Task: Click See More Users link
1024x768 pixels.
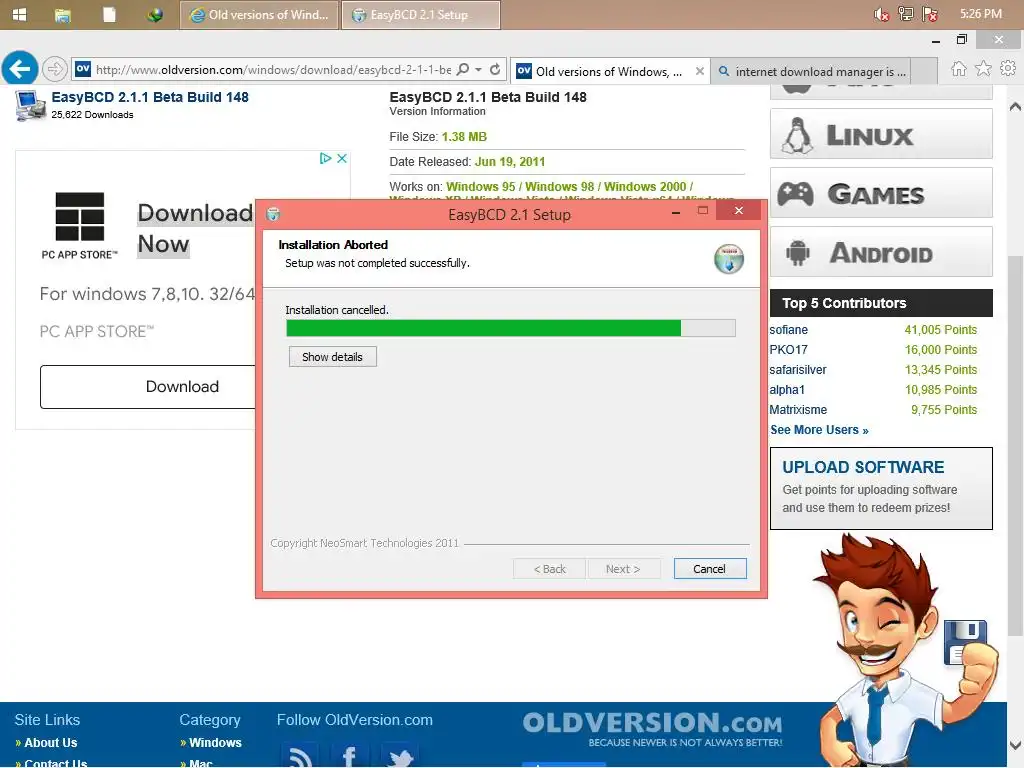Action: (819, 430)
